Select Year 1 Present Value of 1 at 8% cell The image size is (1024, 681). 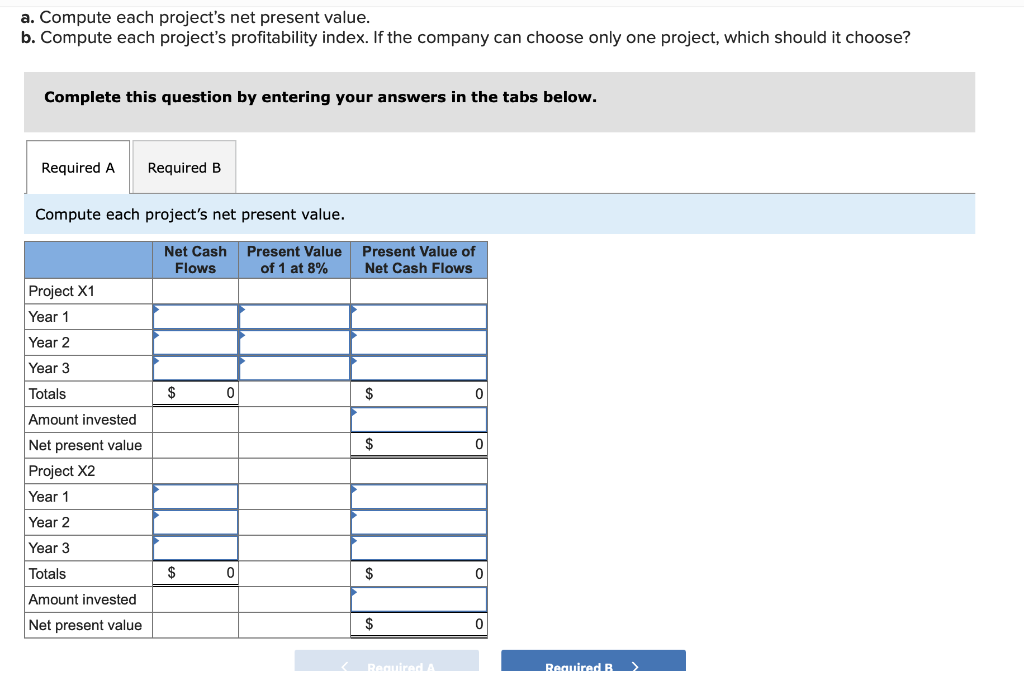point(293,316)
